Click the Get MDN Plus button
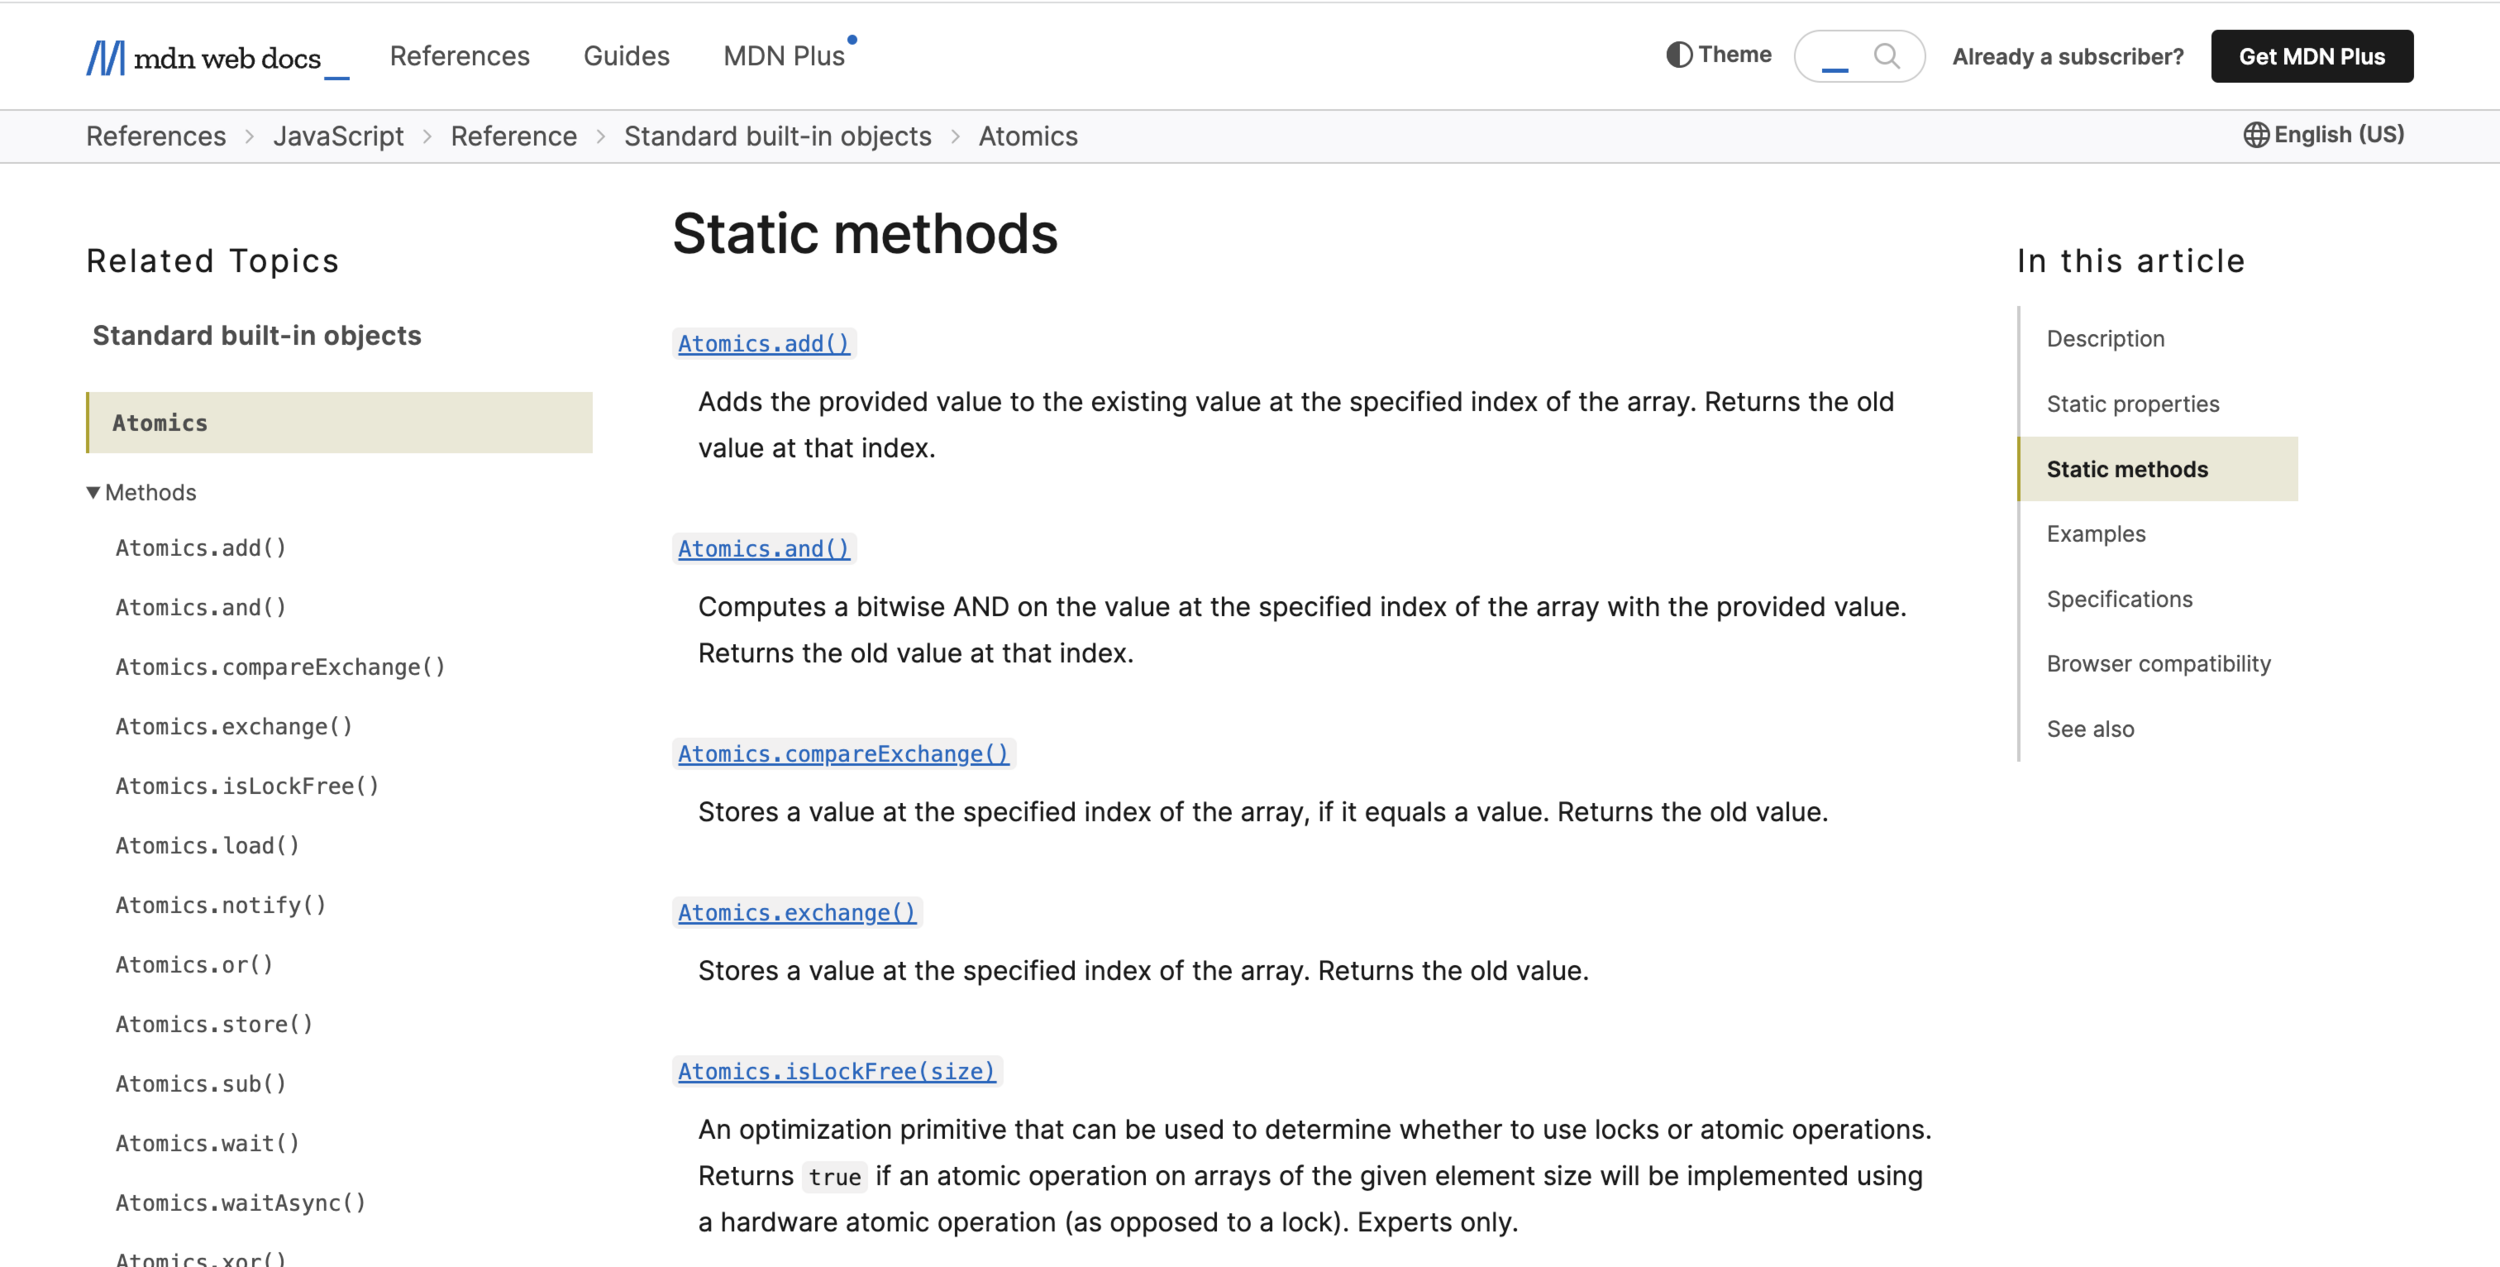 [x=2311, y=57]
